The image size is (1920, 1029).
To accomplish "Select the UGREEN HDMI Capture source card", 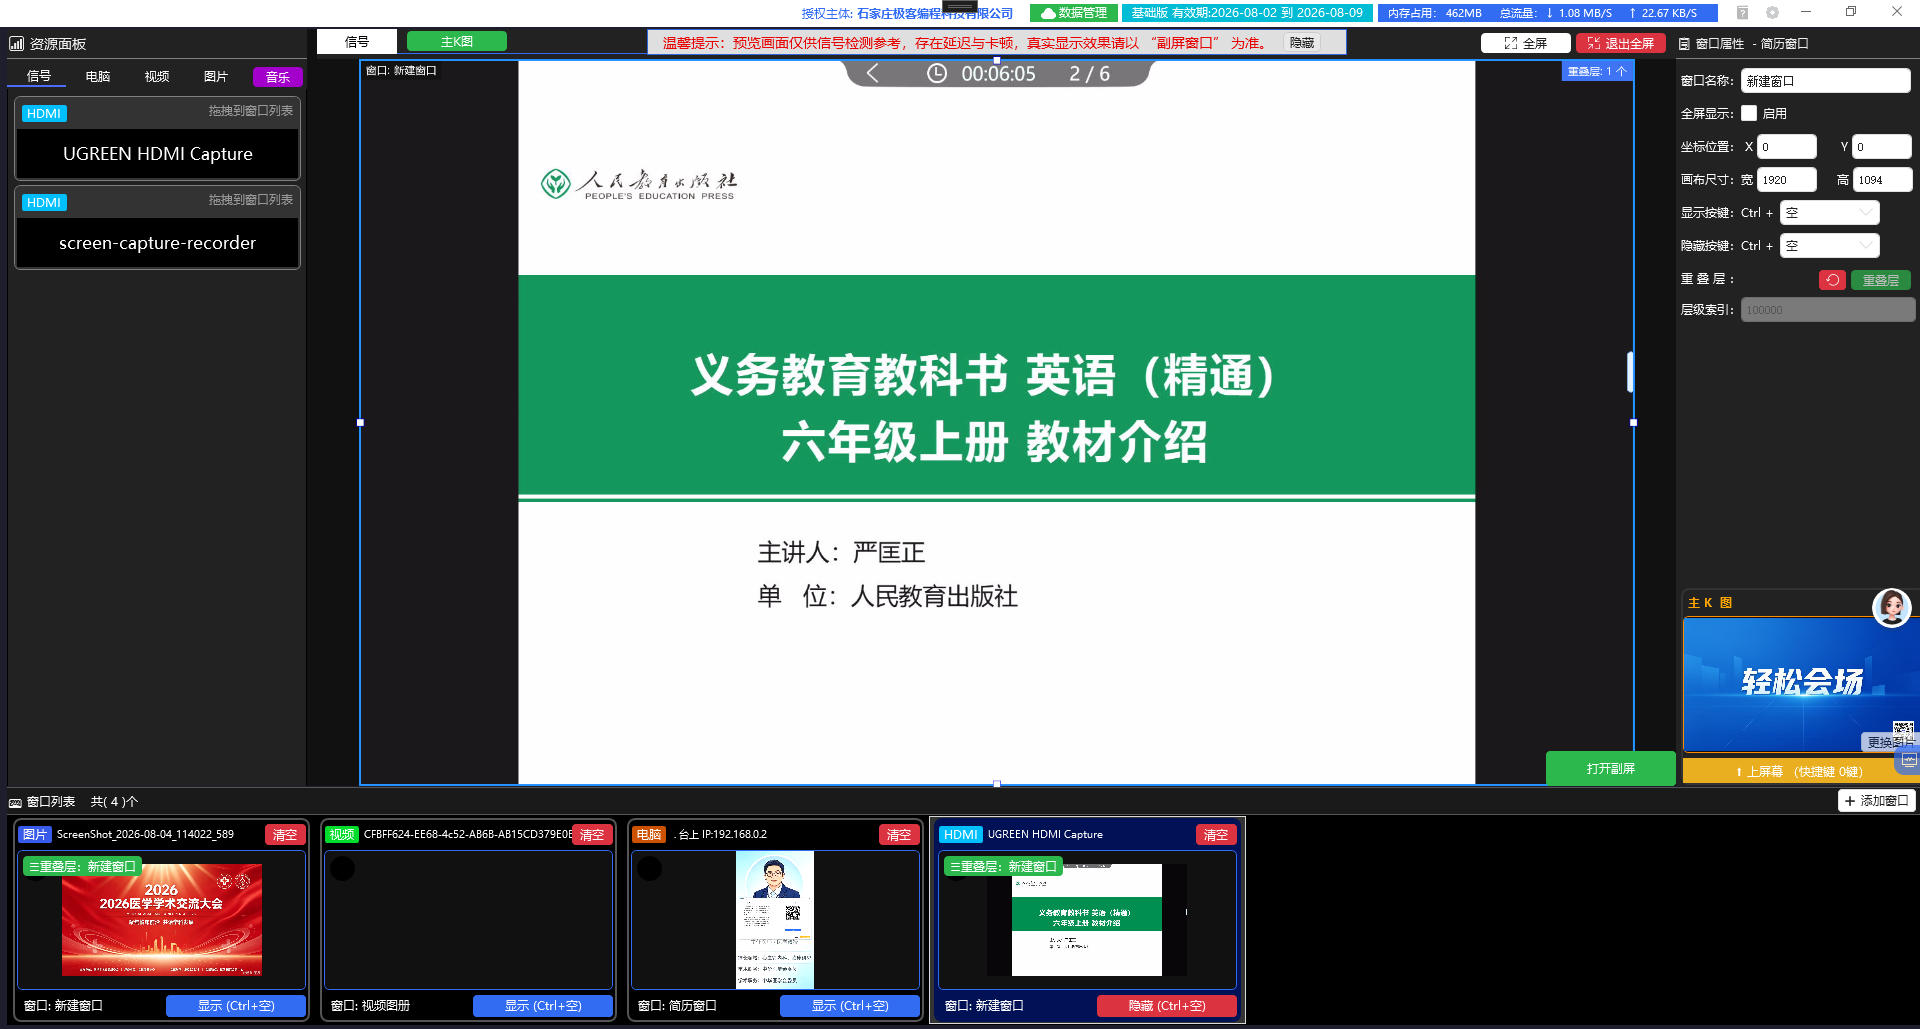I will point(157,139).
